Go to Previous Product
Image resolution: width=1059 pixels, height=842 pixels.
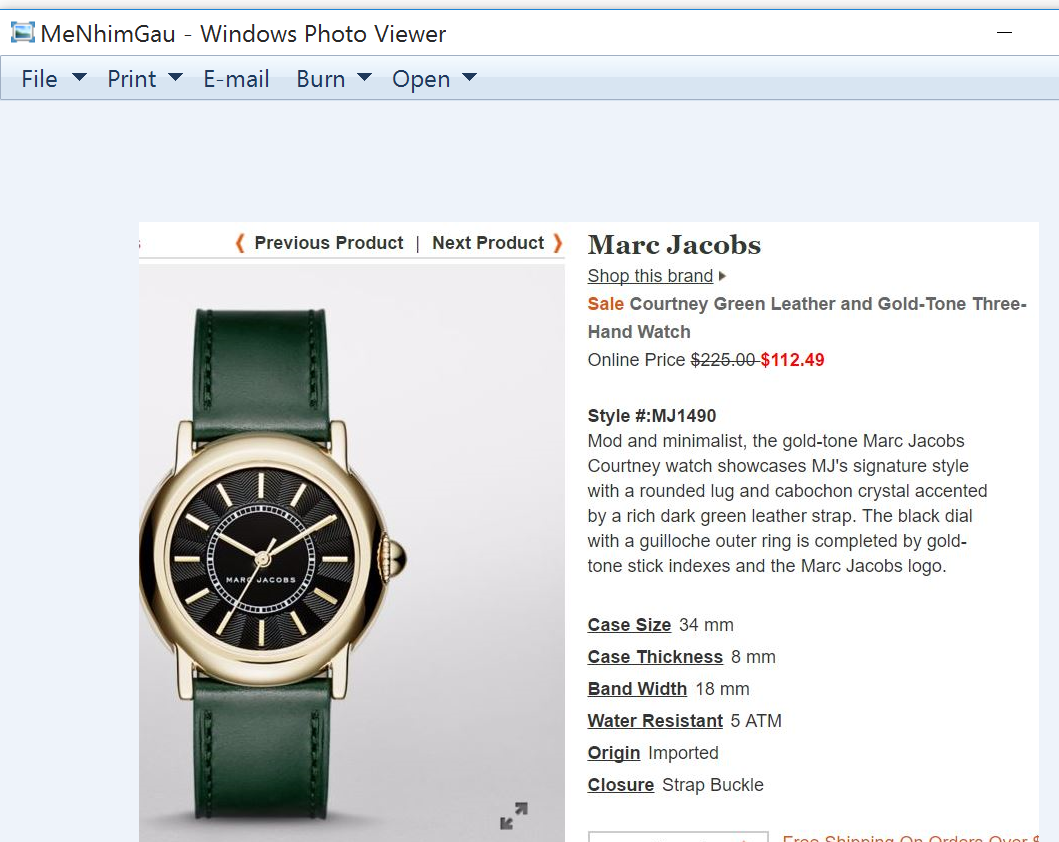329,243
